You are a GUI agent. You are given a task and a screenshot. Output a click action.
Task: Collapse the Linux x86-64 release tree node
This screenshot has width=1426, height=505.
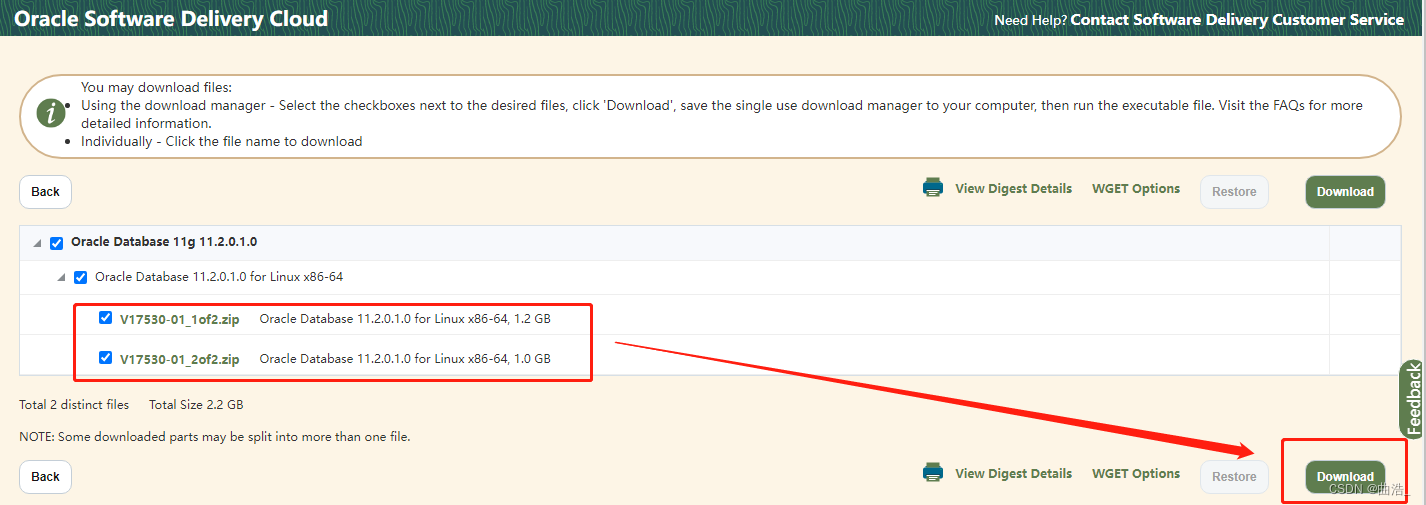click(62, 278)
